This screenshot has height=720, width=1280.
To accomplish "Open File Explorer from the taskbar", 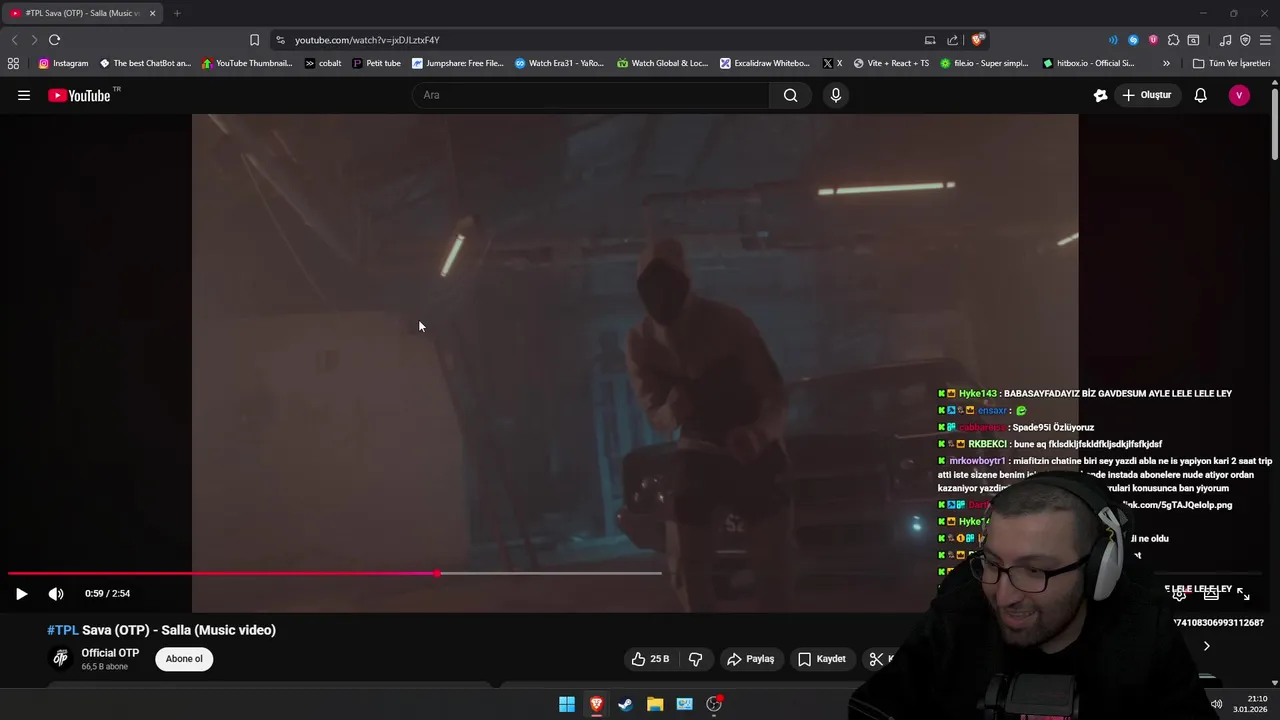I will click(655, 704).
